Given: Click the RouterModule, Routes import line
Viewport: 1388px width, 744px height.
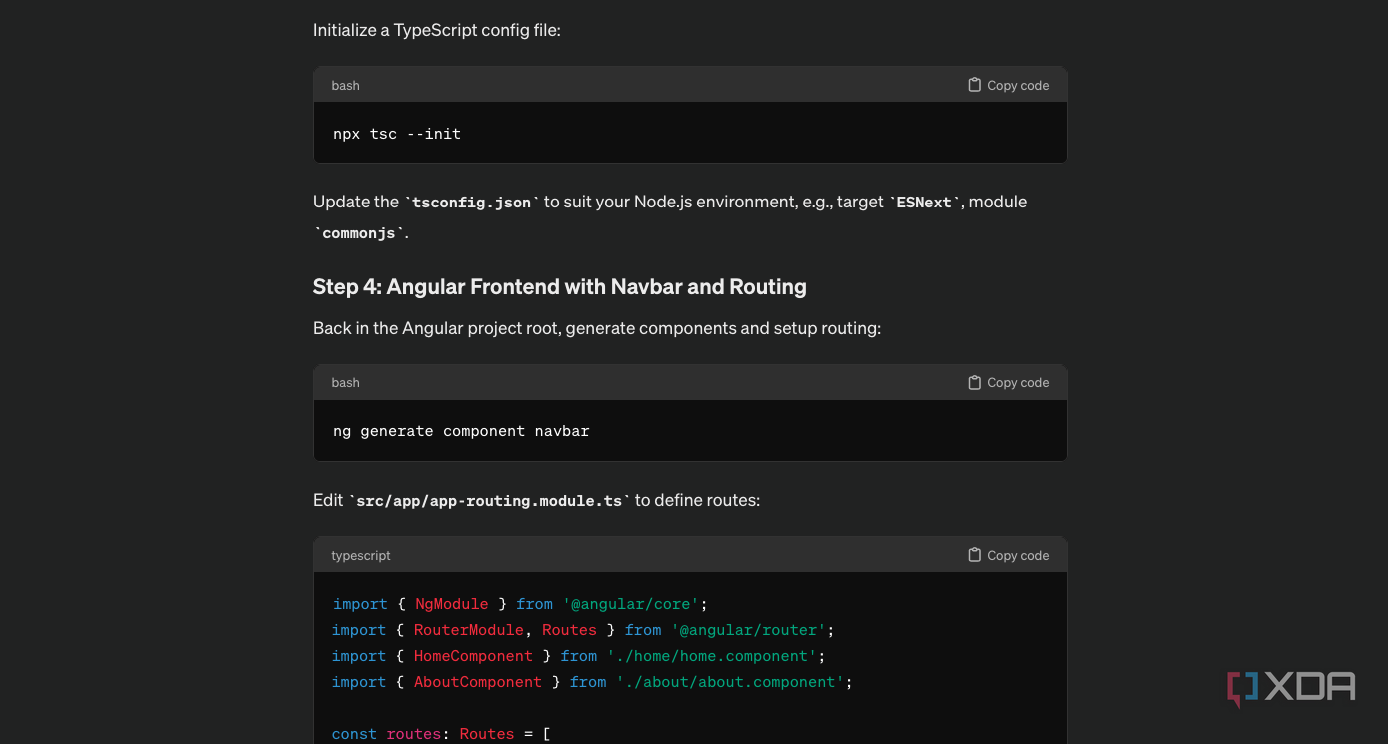Looking at the screenshot, I should (583, 630).
